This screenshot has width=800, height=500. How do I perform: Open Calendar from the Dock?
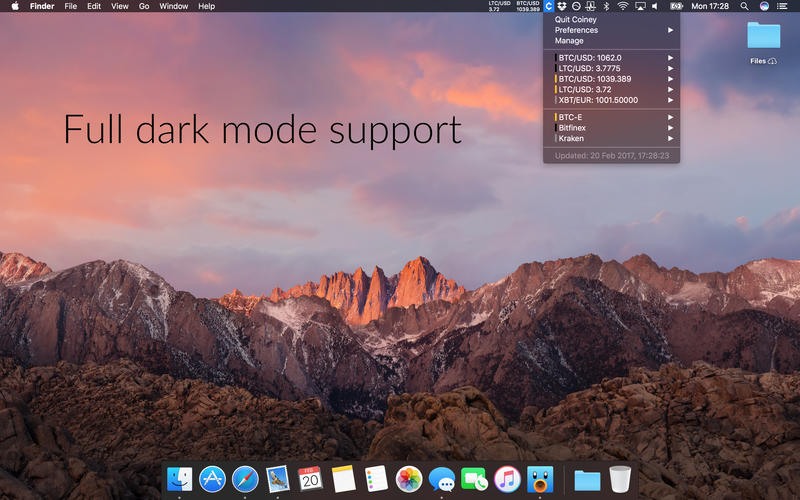coord(310,479)
